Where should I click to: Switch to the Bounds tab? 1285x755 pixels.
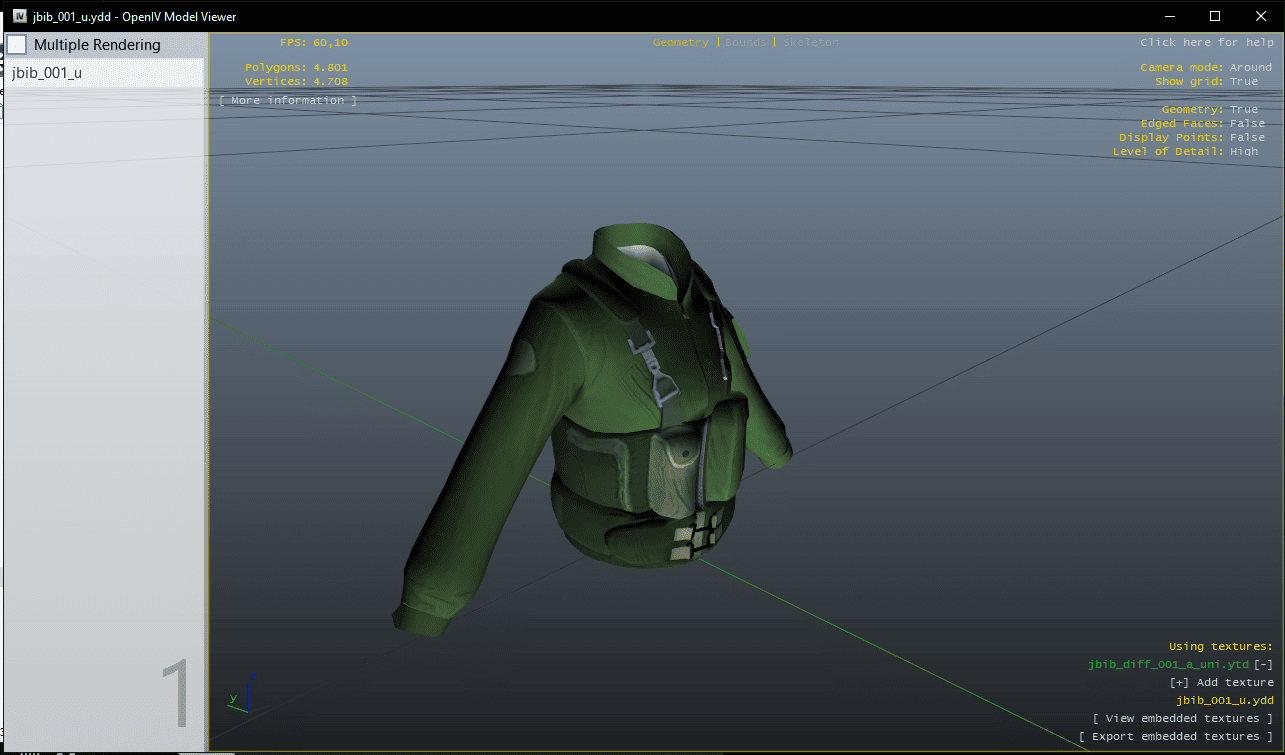[745, 43]
